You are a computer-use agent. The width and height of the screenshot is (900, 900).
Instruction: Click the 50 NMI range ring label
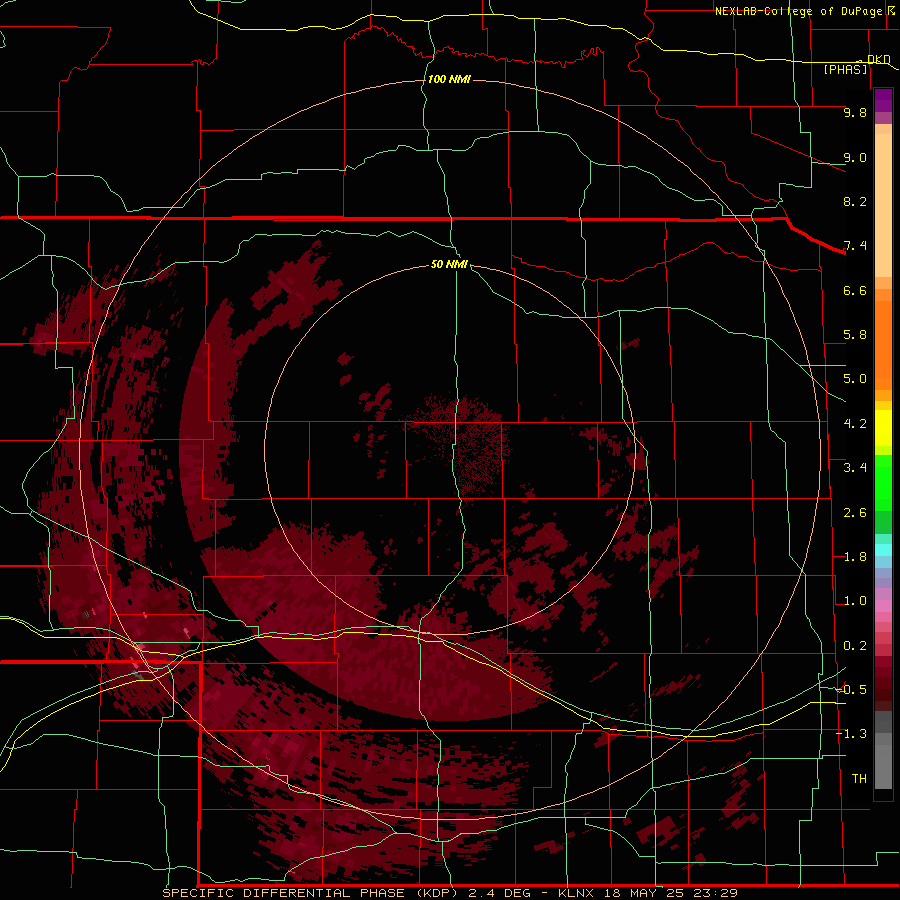click(449, 264)
